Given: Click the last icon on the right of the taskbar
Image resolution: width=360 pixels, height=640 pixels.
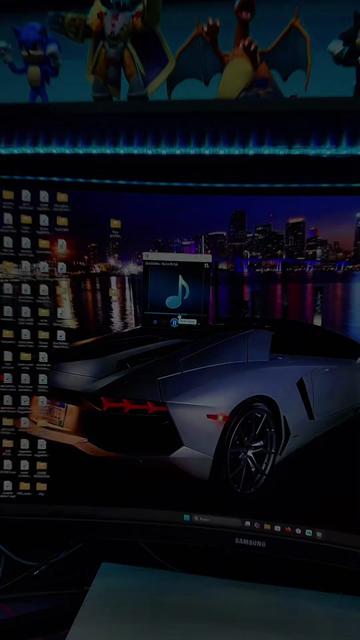Looking at the screenshot, I should tap(319, 534).
